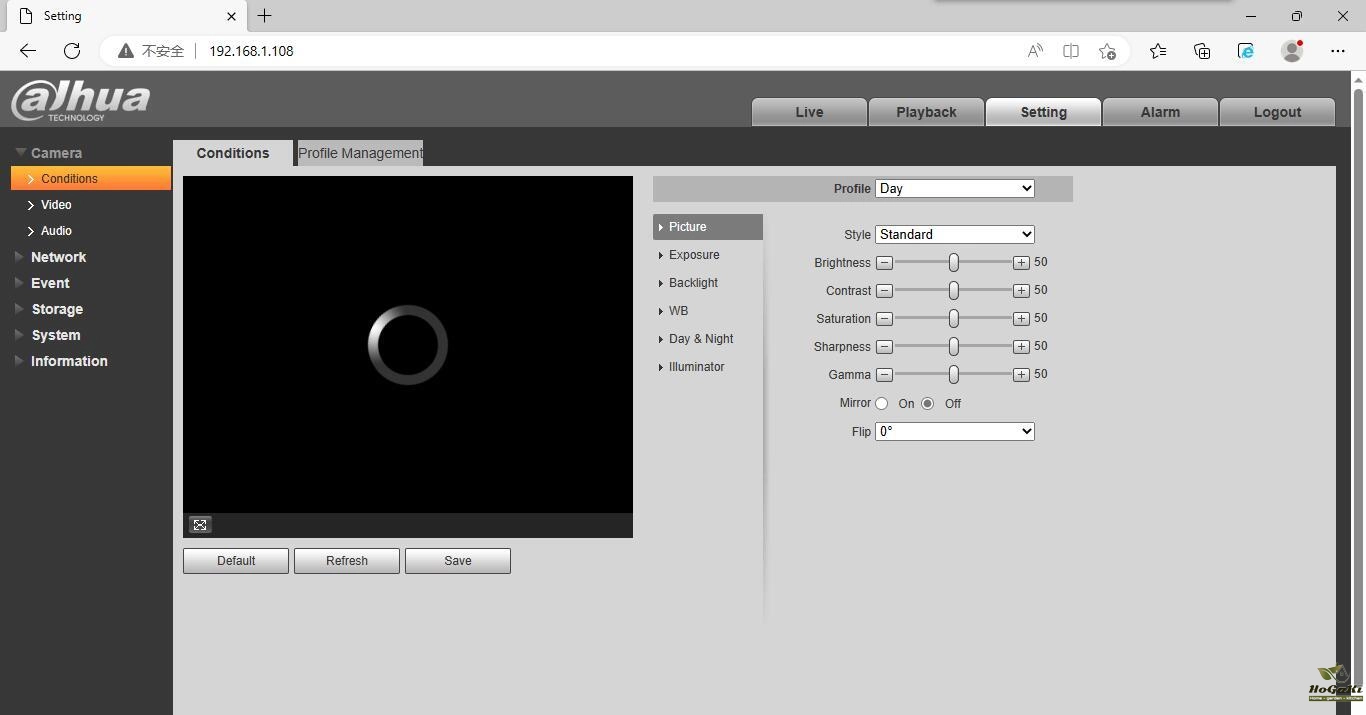1366x715 pixels.
Task: Open the Playback tab
Action: [926, 112]
